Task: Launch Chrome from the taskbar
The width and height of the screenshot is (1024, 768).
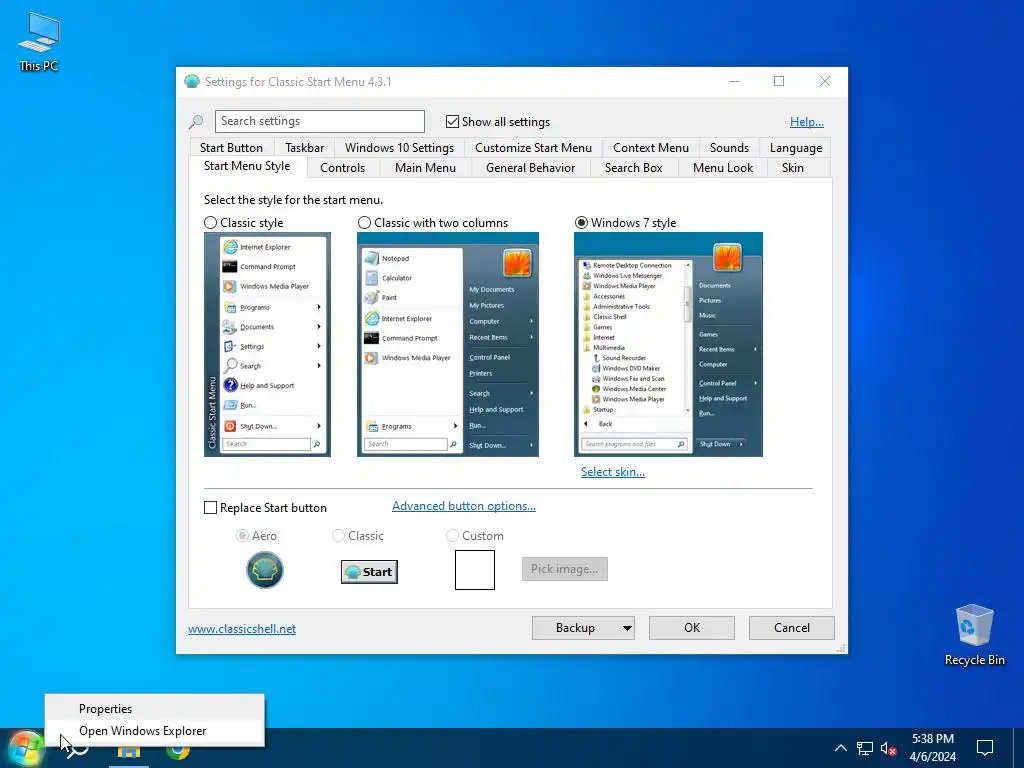Action: point(178,750)
